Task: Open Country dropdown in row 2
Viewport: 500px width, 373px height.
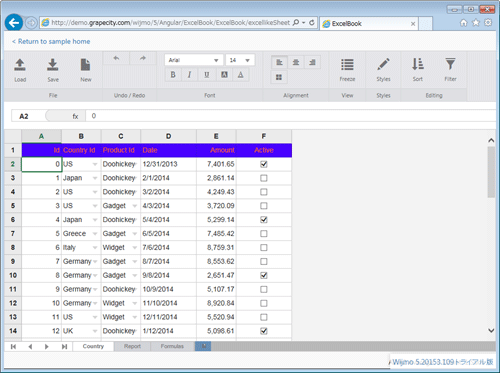Action: (95, 164)
